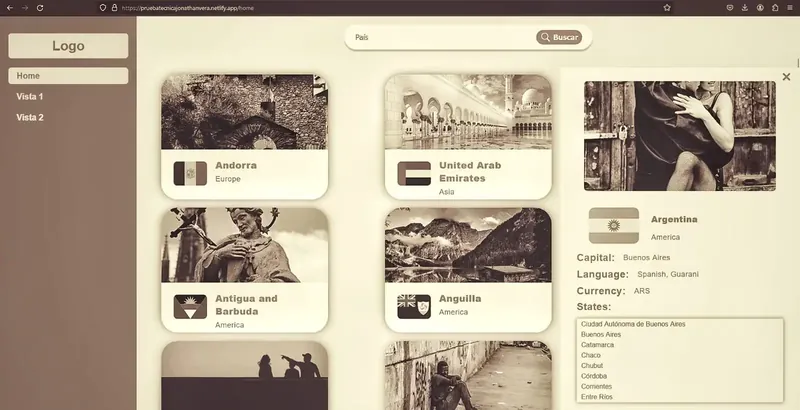800x410 pixels.
Task: Click the País search input field
Action: (x=443, y=37)
